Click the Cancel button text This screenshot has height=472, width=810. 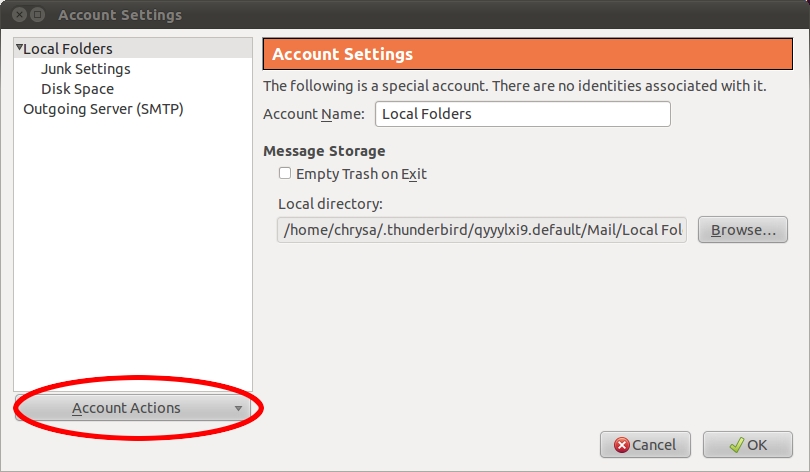[x=654, y=445]
